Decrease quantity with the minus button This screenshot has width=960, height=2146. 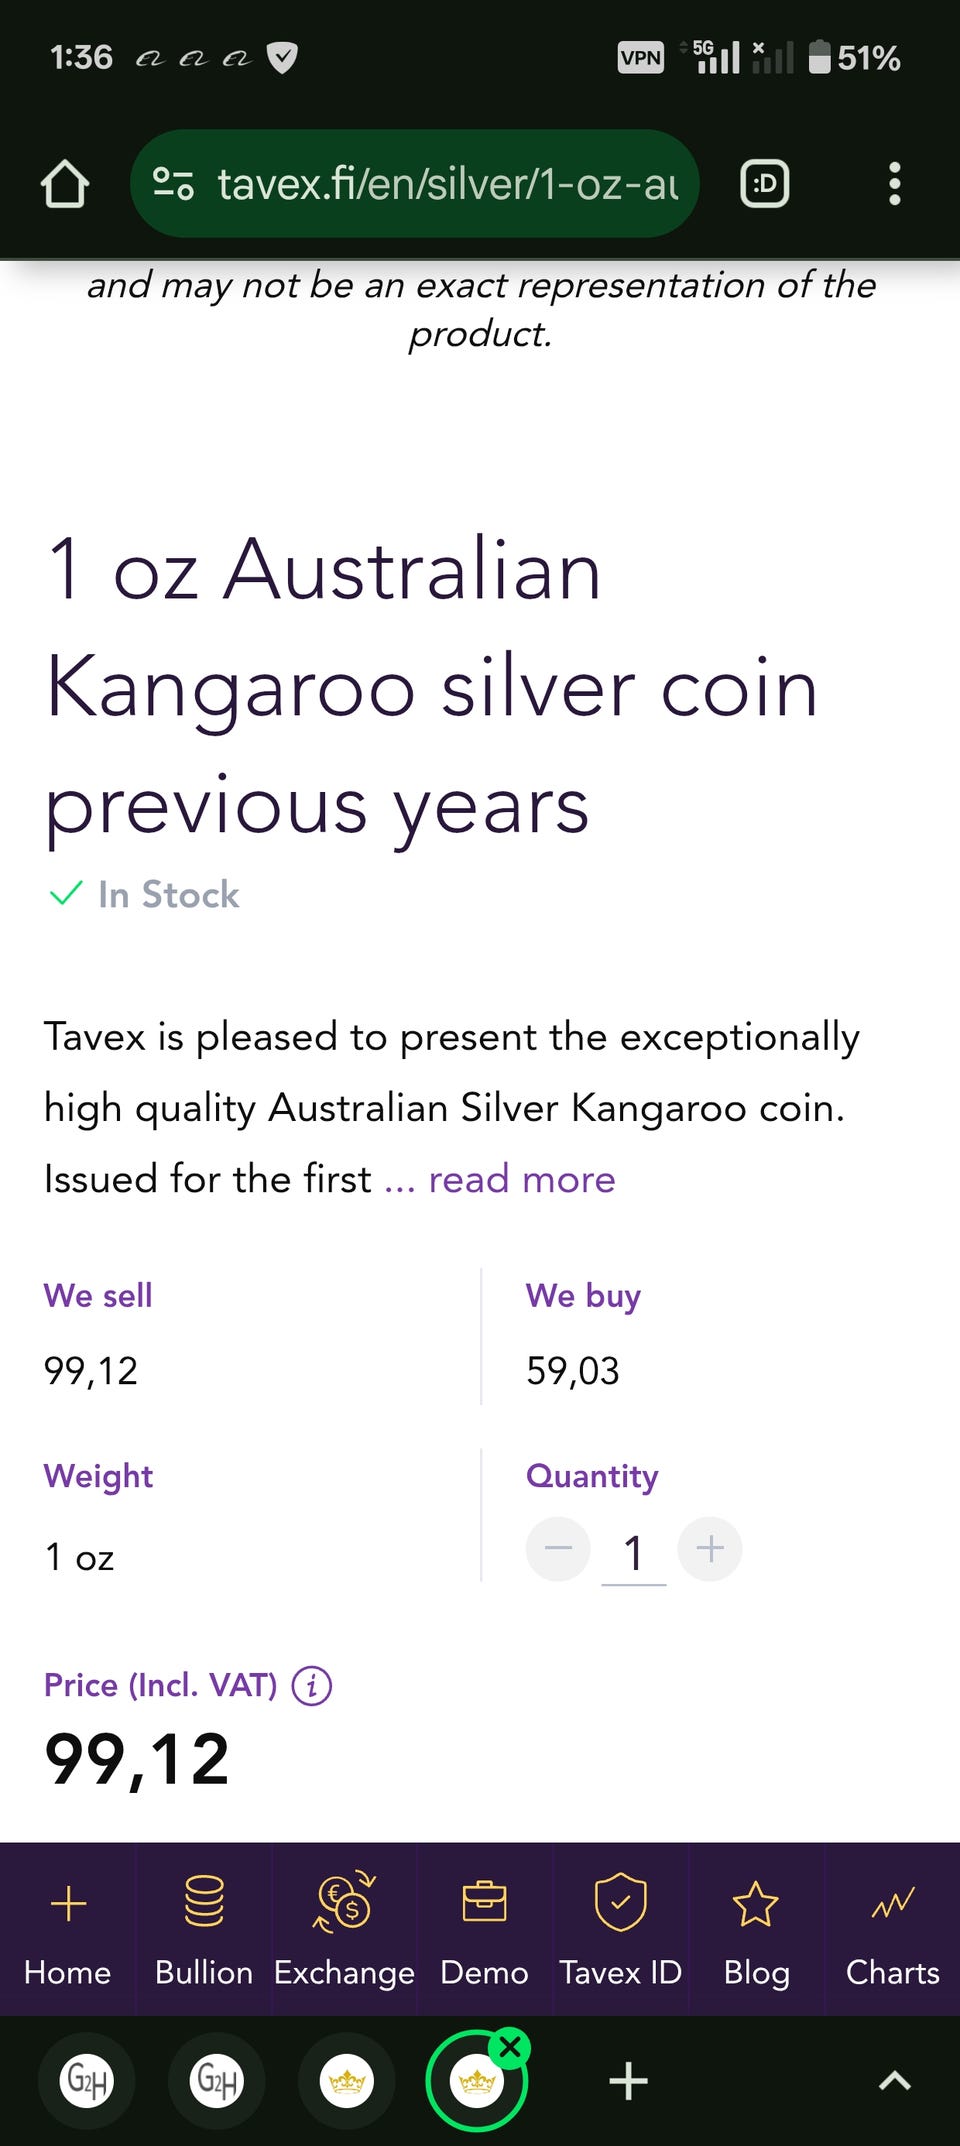tap(558, 1549)
